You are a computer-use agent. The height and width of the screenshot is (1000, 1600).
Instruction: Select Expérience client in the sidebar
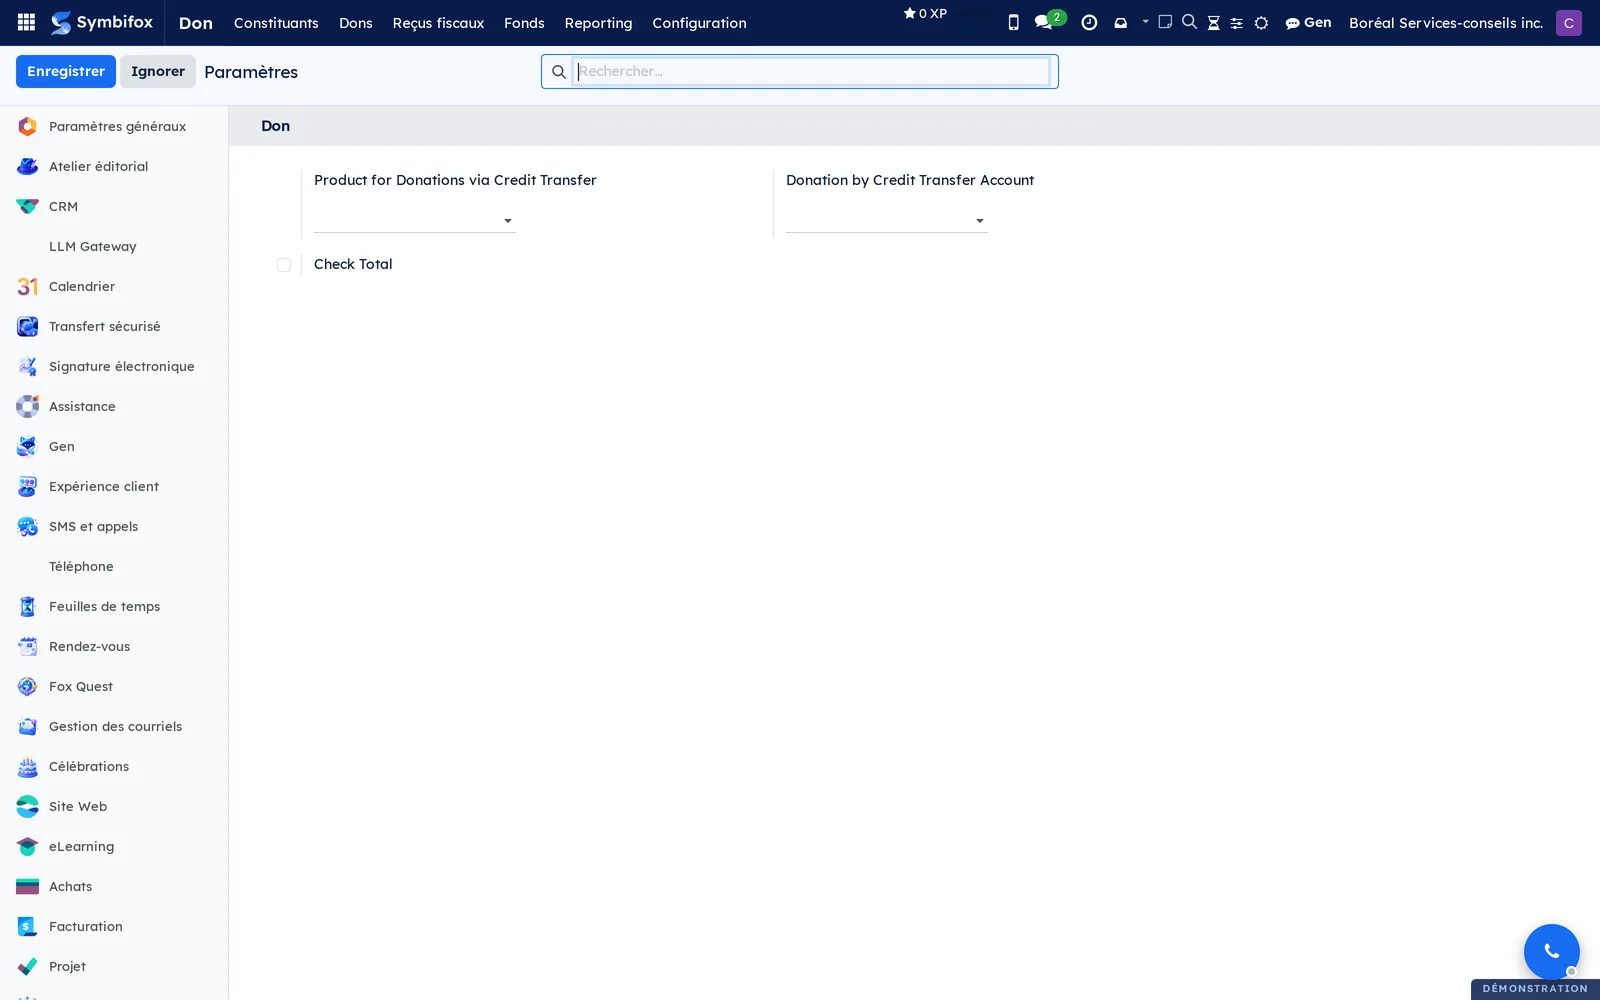[114, 486]
